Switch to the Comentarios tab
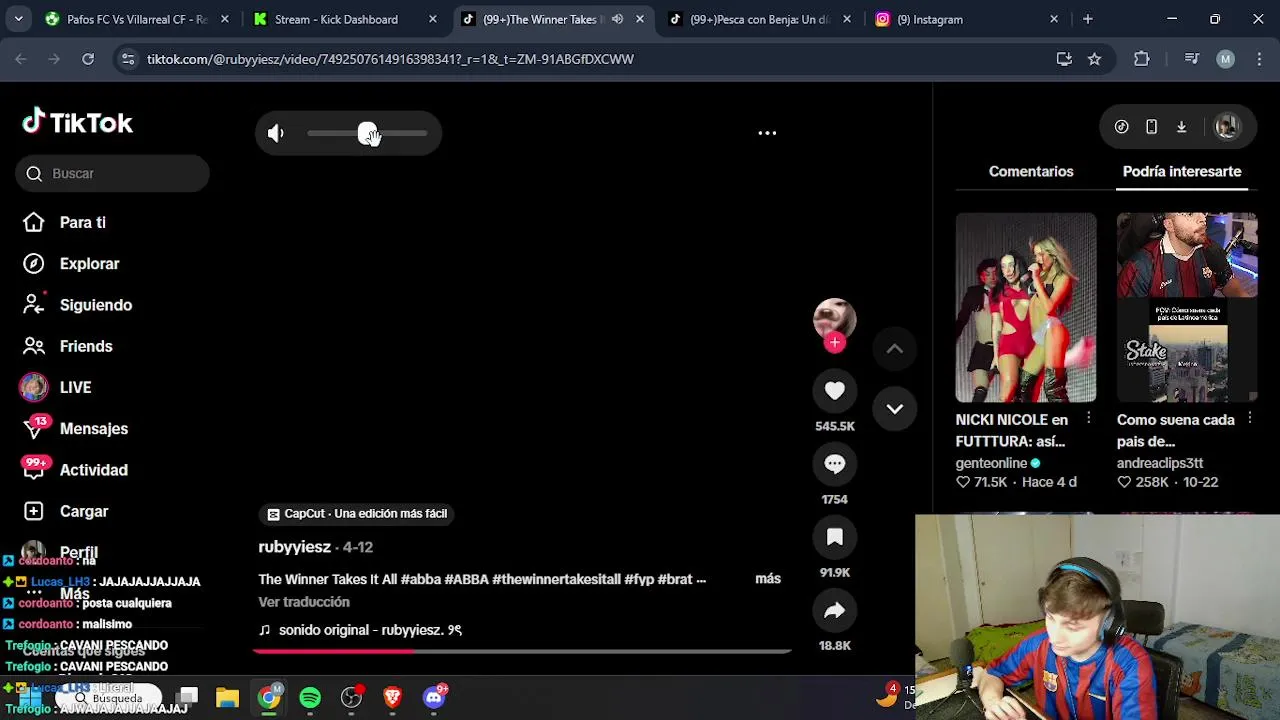Screen dimensions: 1280x720 tap(1031, 172)
